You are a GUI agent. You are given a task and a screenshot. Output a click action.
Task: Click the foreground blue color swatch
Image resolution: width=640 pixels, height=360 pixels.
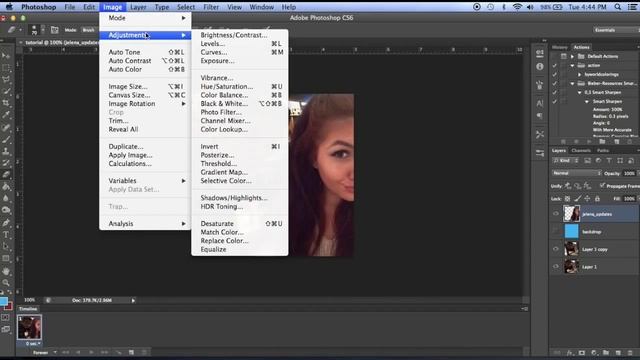[4, 301]
